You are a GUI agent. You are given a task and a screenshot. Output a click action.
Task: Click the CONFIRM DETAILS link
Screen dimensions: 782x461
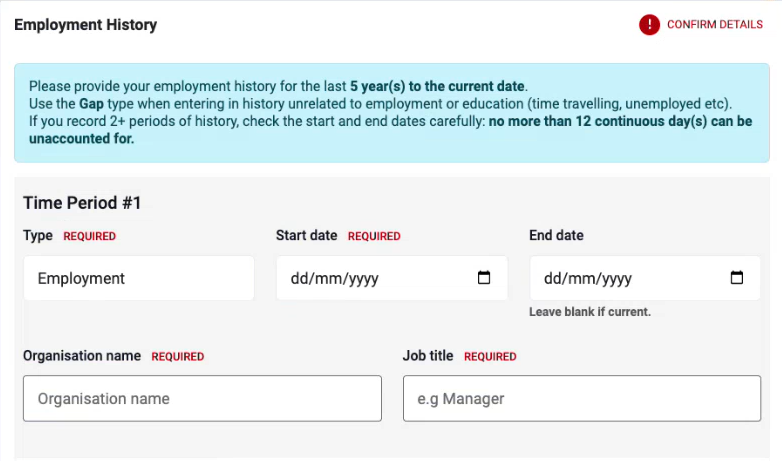click(714, 25)
